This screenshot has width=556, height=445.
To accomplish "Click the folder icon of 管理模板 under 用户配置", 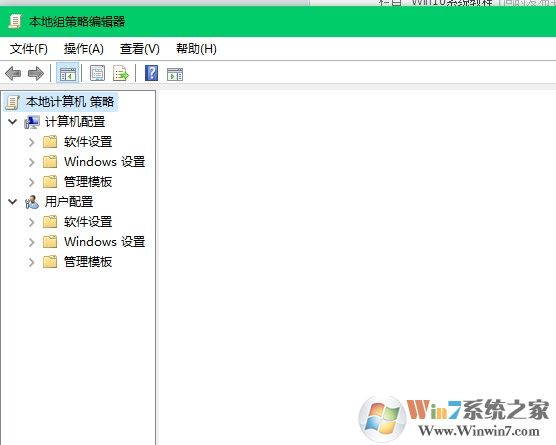I will (50, 262).
